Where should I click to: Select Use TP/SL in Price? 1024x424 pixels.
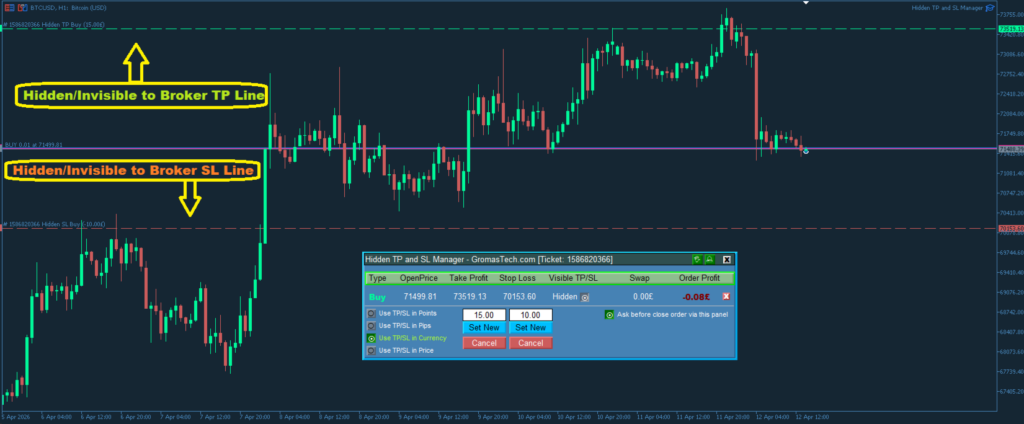pyautogui.click(x=371, y=351)
